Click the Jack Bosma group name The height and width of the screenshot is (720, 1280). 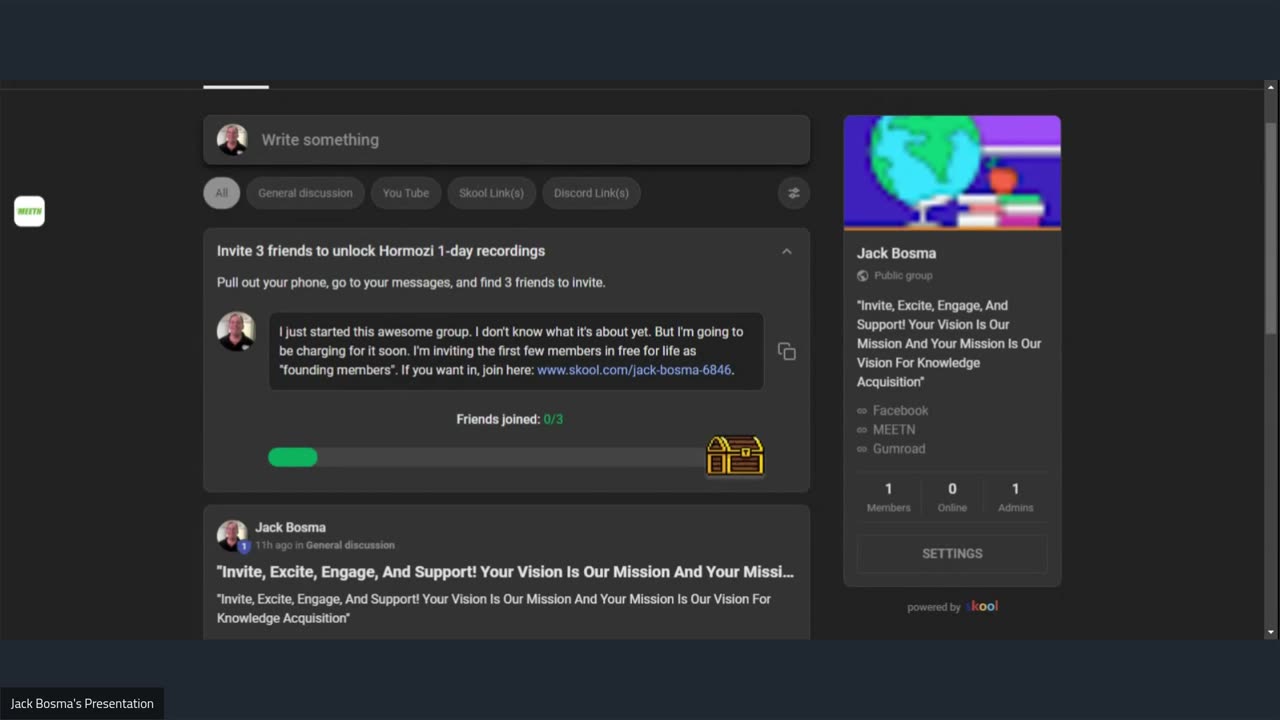896,253
